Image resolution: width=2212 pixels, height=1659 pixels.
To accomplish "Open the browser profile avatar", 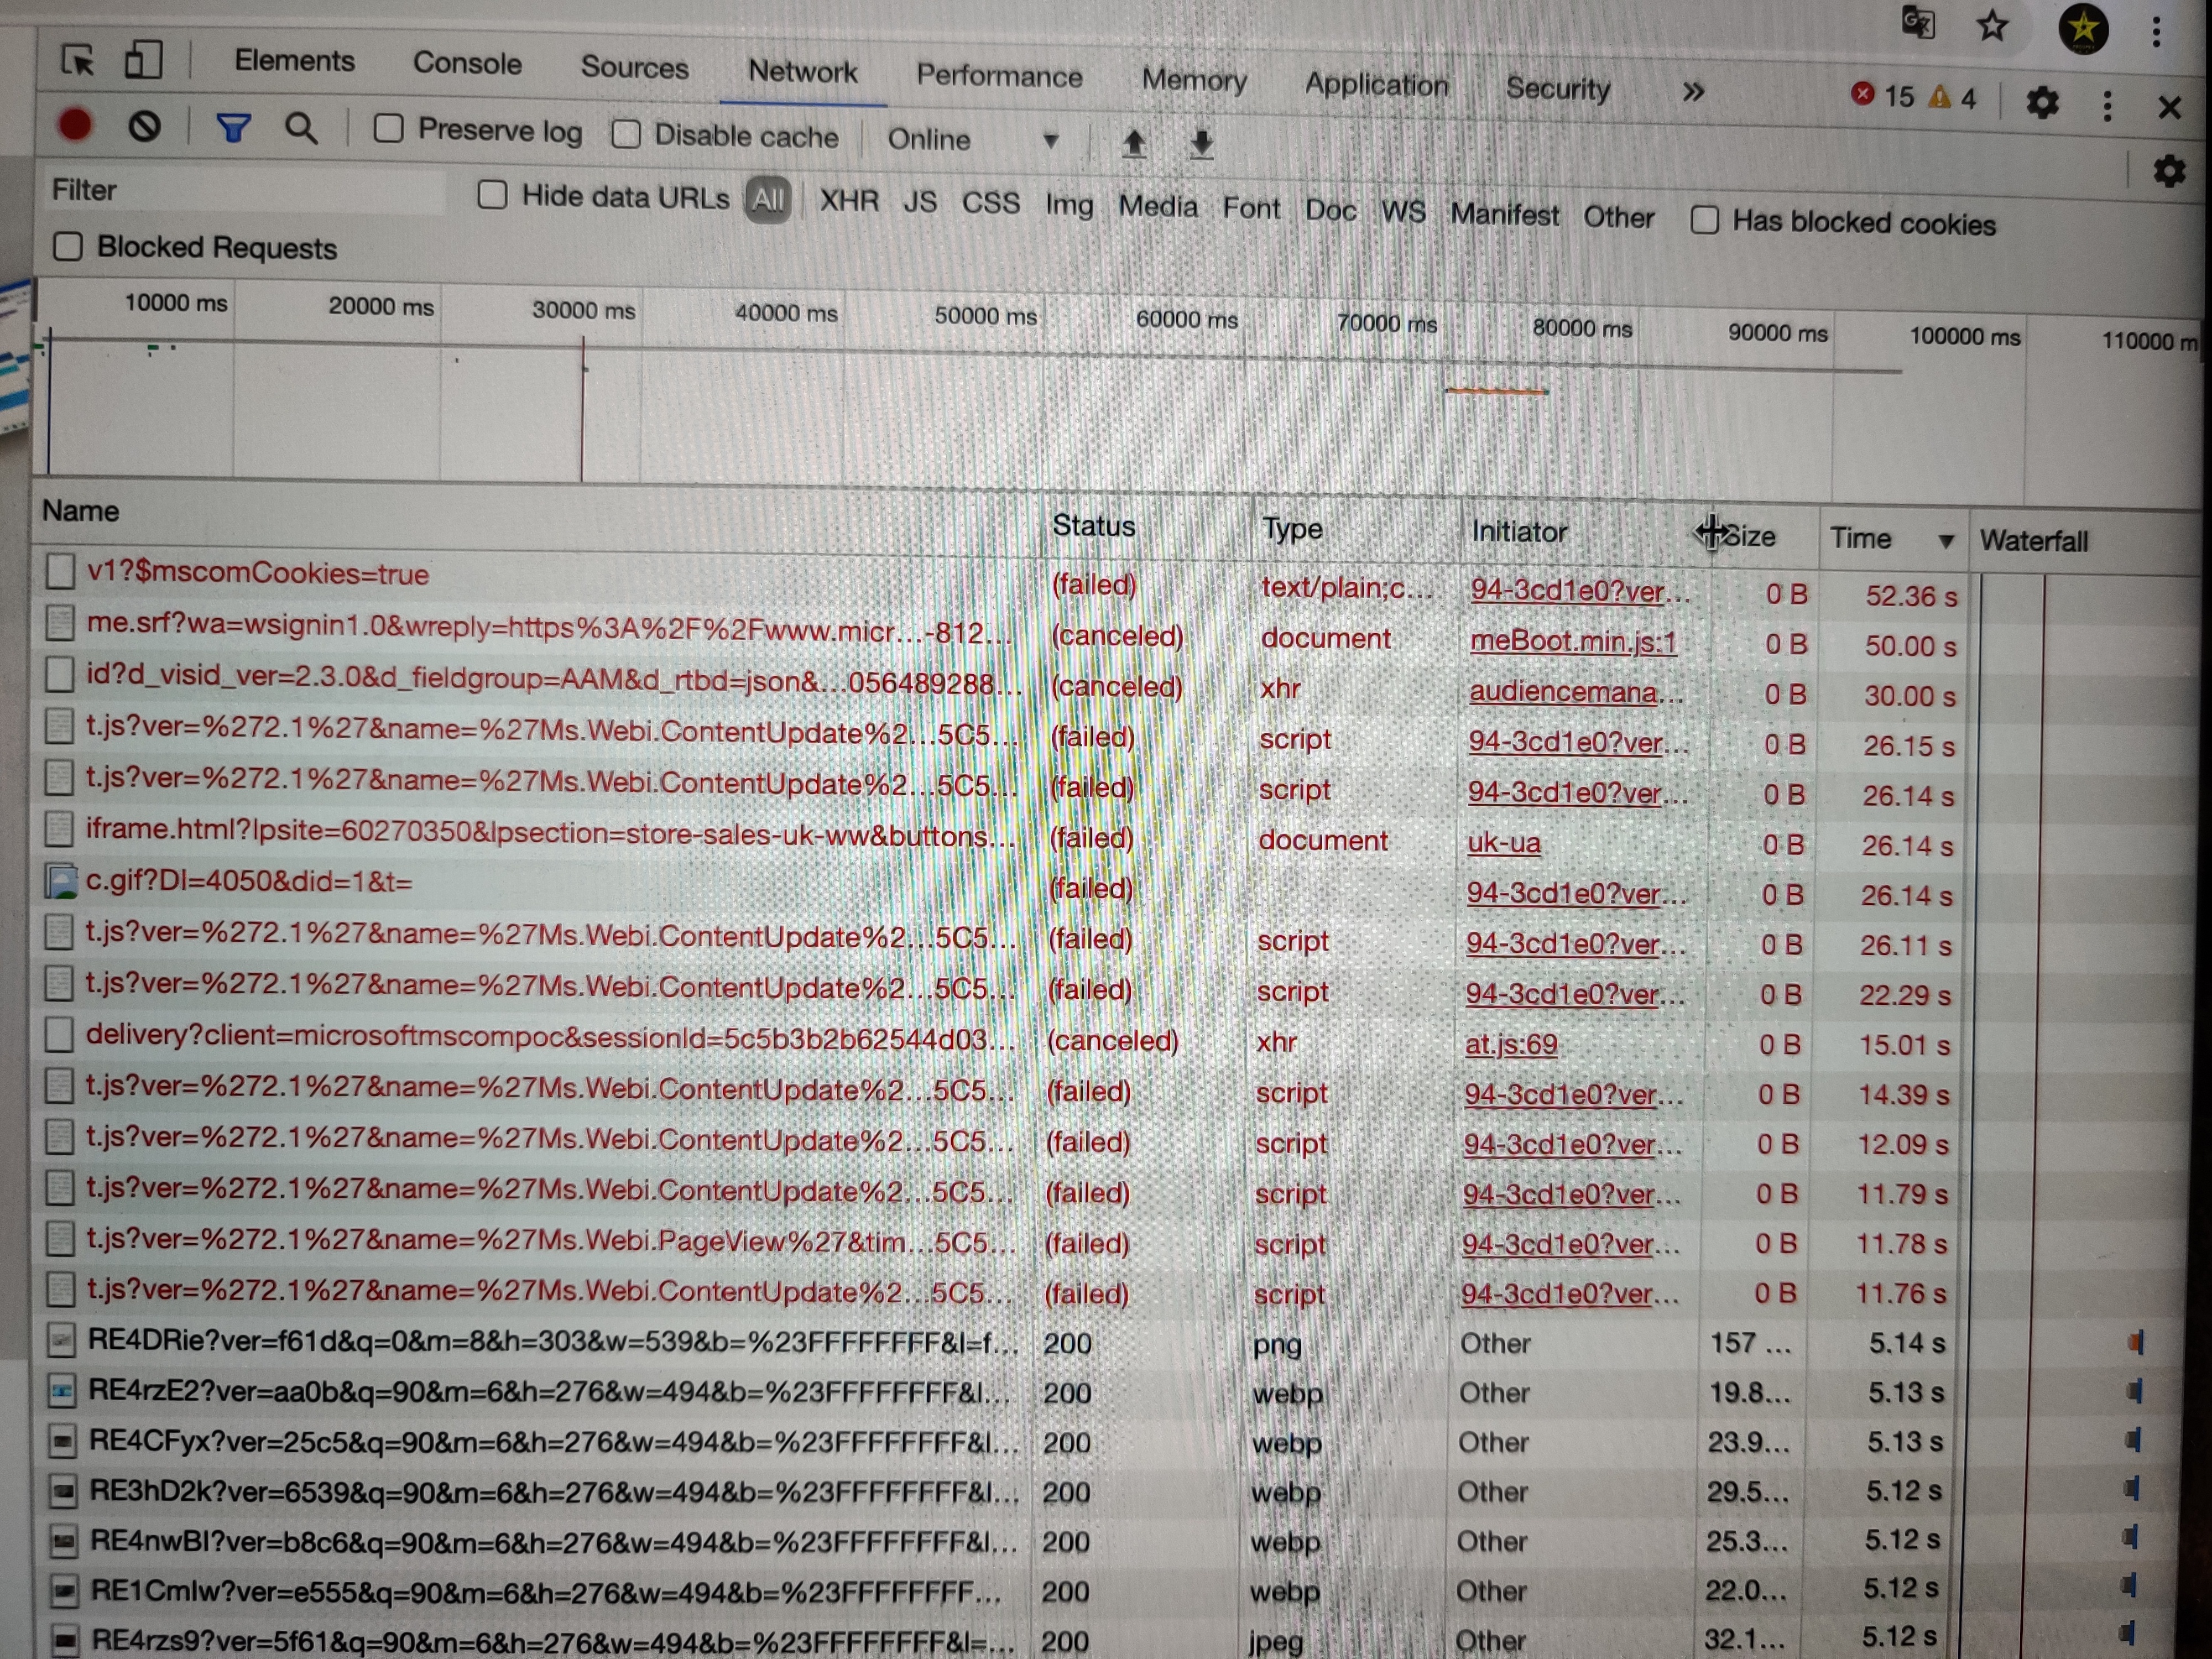I will point(2083,28).
